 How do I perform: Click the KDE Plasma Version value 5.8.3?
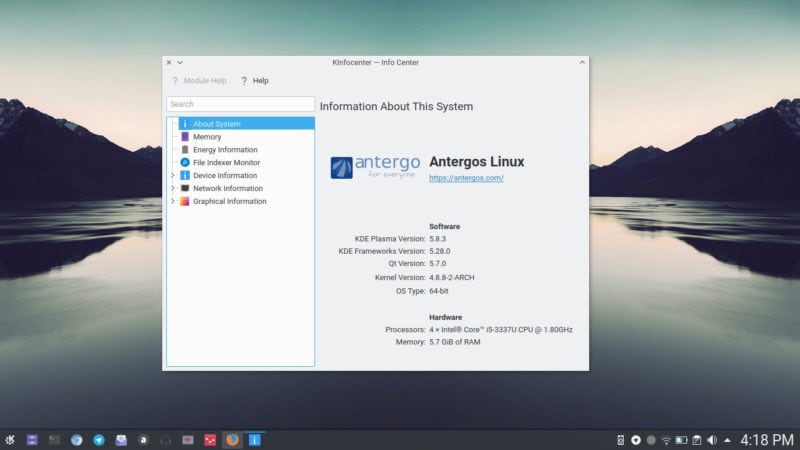coord(437,239)
